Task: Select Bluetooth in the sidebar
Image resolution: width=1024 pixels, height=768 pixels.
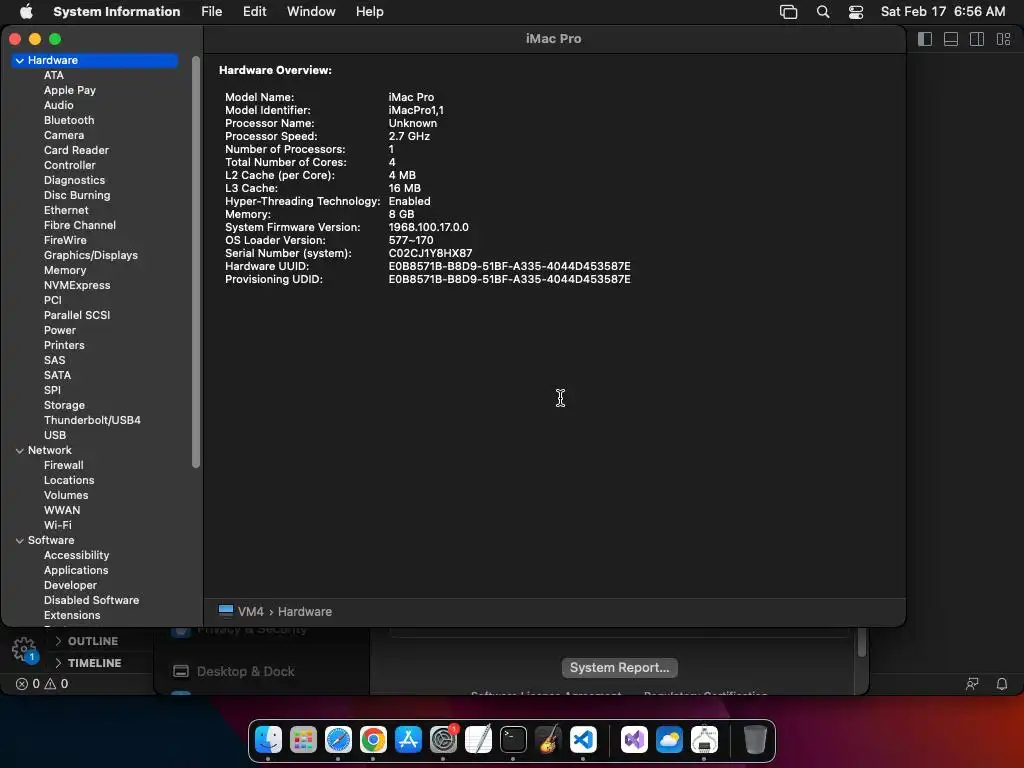Action: pos(69,120)
